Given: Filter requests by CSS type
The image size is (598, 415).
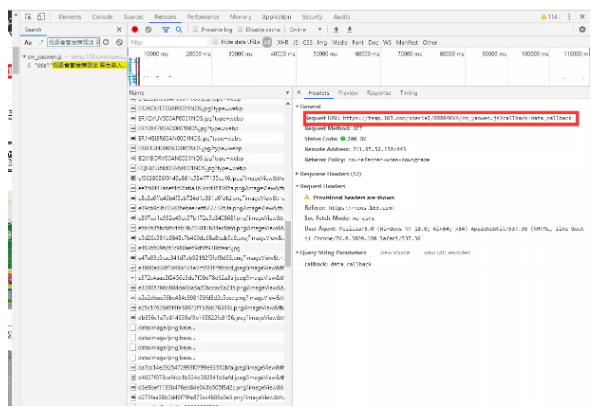Looking at the screenshot, I should click(307, 42).
